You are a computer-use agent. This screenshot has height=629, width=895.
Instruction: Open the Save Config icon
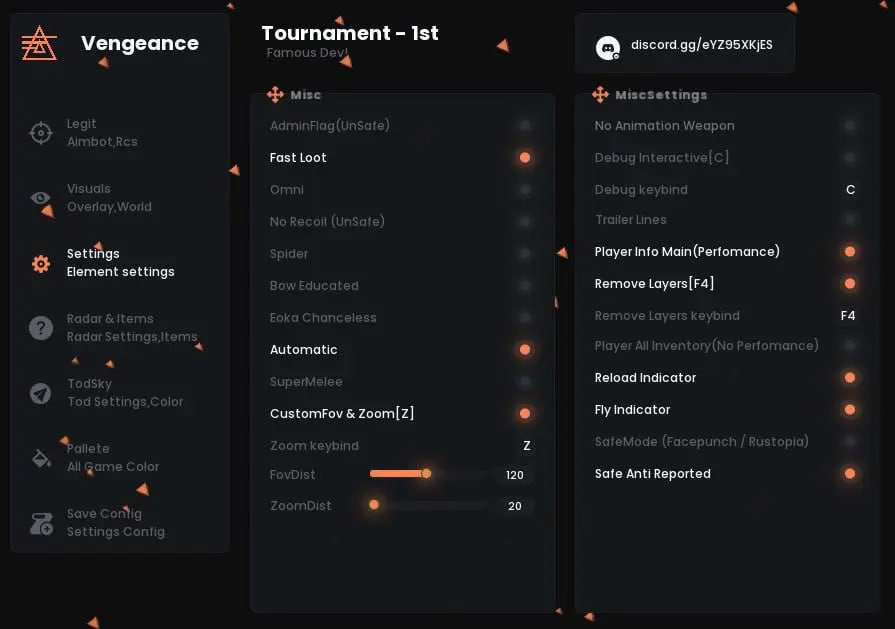click(x=41, y=523)
